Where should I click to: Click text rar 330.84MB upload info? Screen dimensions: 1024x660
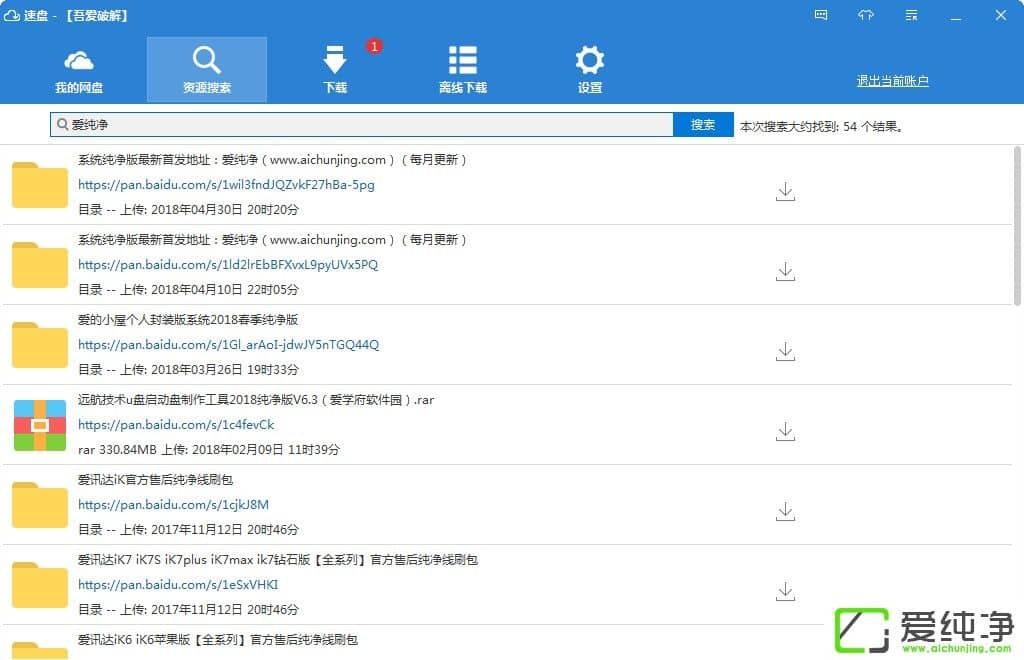(209, 449)
